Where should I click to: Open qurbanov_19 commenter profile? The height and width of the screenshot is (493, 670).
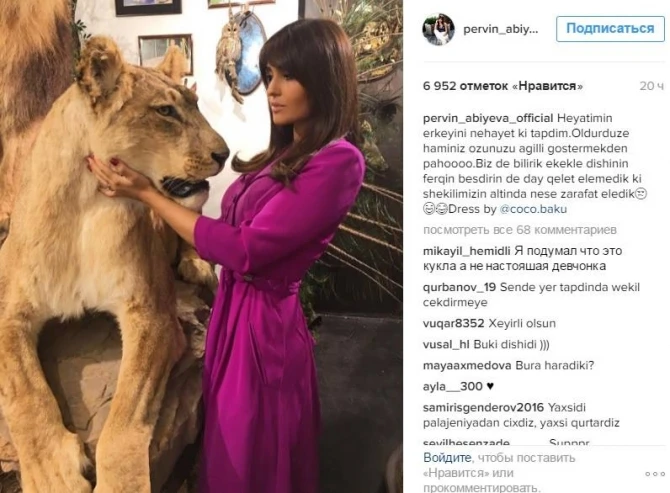459,287
